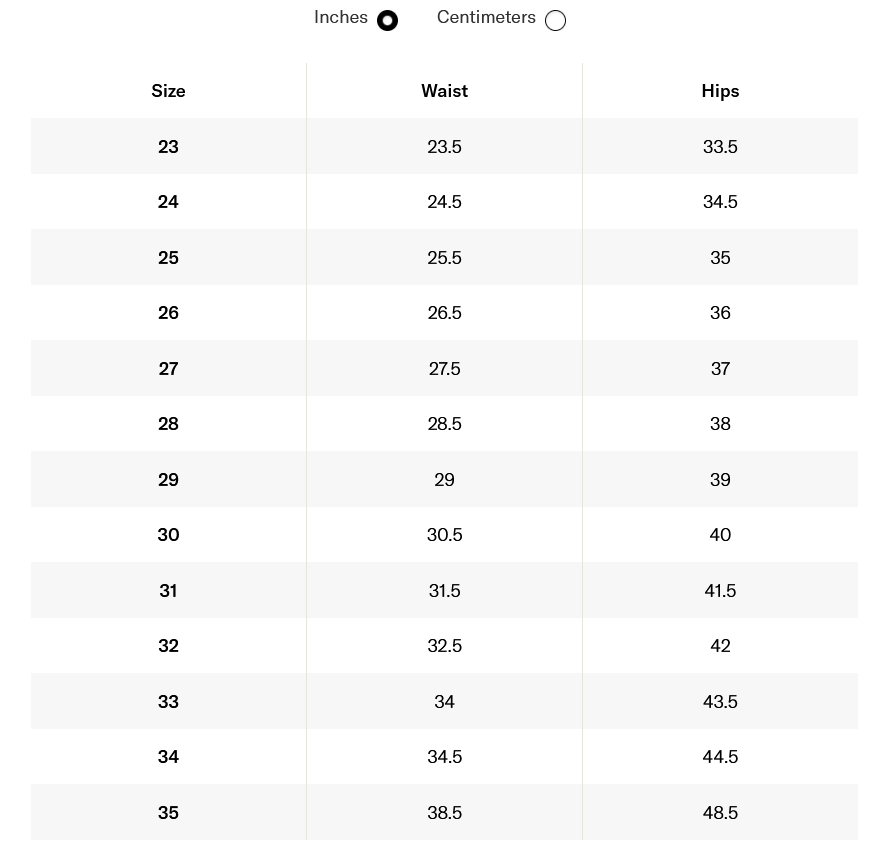The image size is (877, 864).
Task: Click waist value 31.5
Action: pos(444,591)
